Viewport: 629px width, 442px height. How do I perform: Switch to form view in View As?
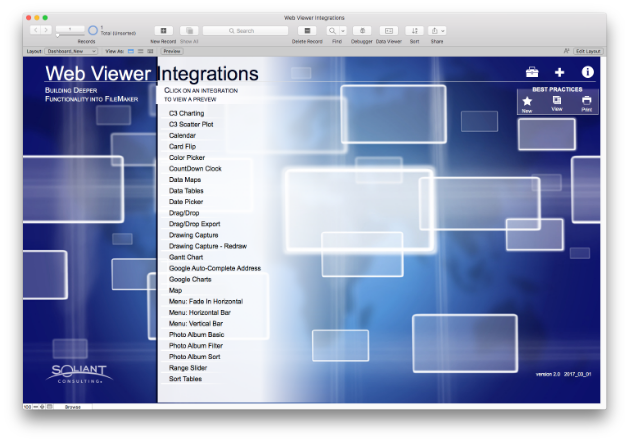click(x=130, y=50)
